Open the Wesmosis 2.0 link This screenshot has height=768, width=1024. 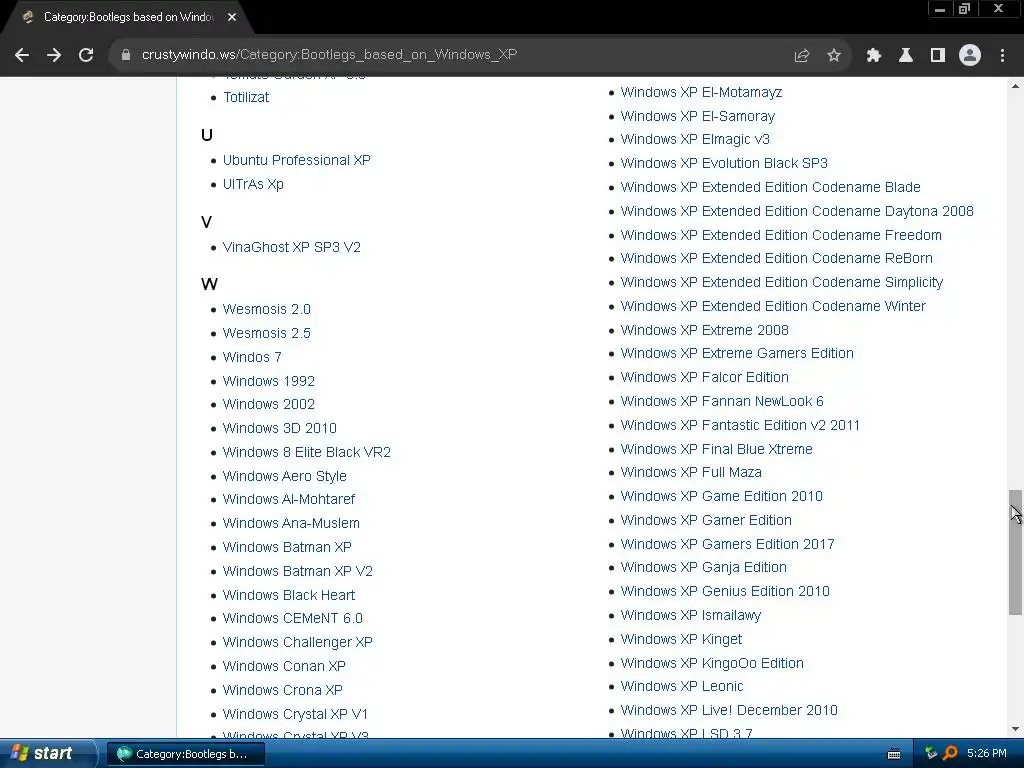click(266, 309)
